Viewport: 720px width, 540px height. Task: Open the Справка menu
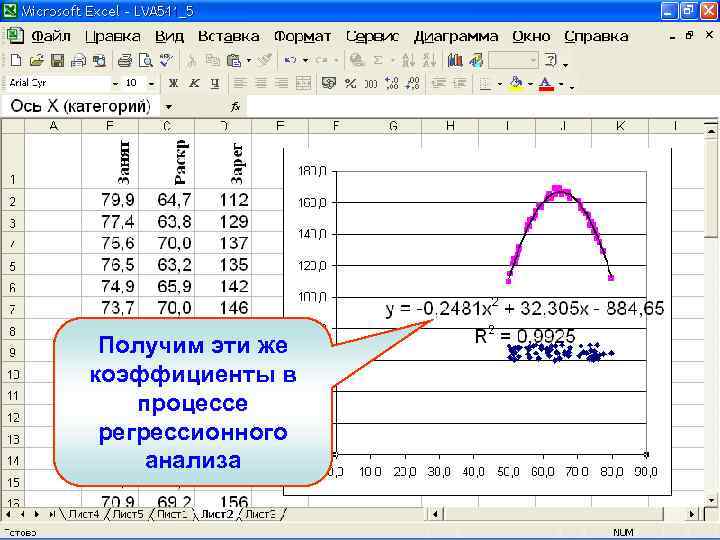[596, 36]
